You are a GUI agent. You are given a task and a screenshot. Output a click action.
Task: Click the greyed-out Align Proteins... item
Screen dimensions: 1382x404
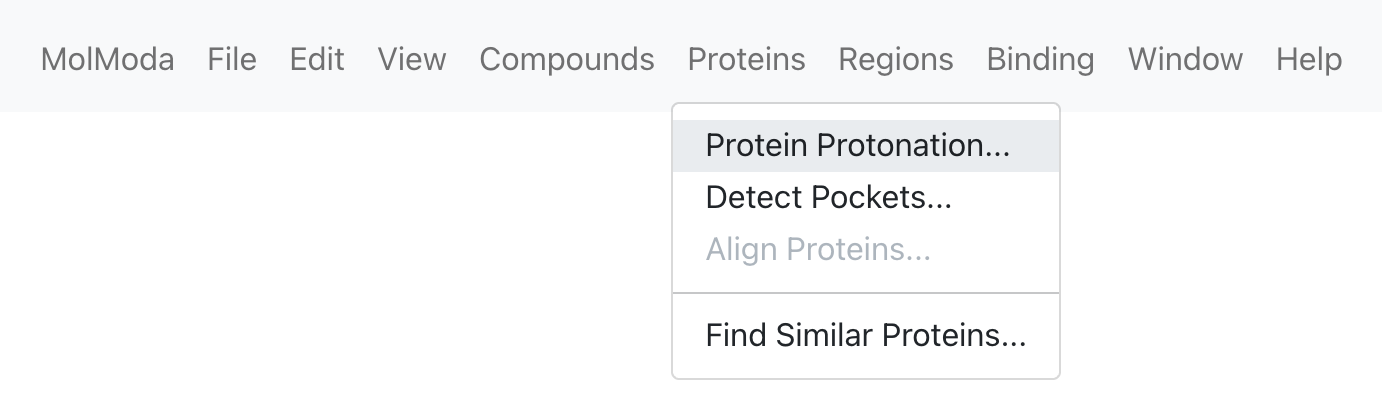866,249
